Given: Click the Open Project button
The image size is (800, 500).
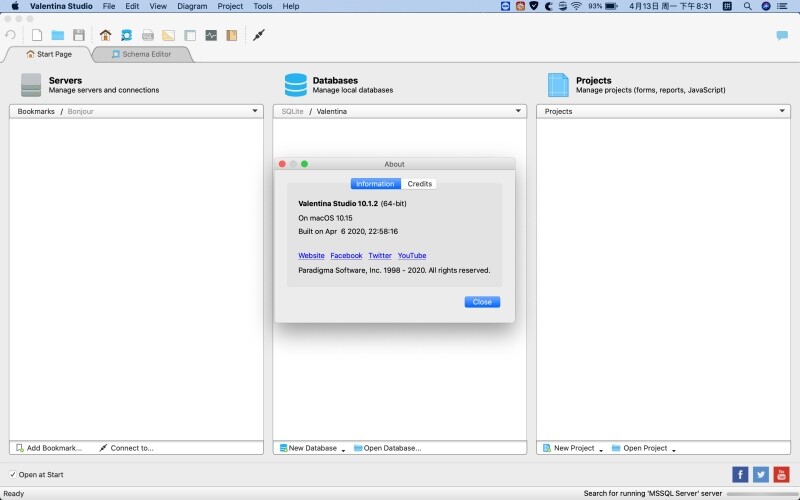Looking at the screenshot, I should tap(640, 448).
